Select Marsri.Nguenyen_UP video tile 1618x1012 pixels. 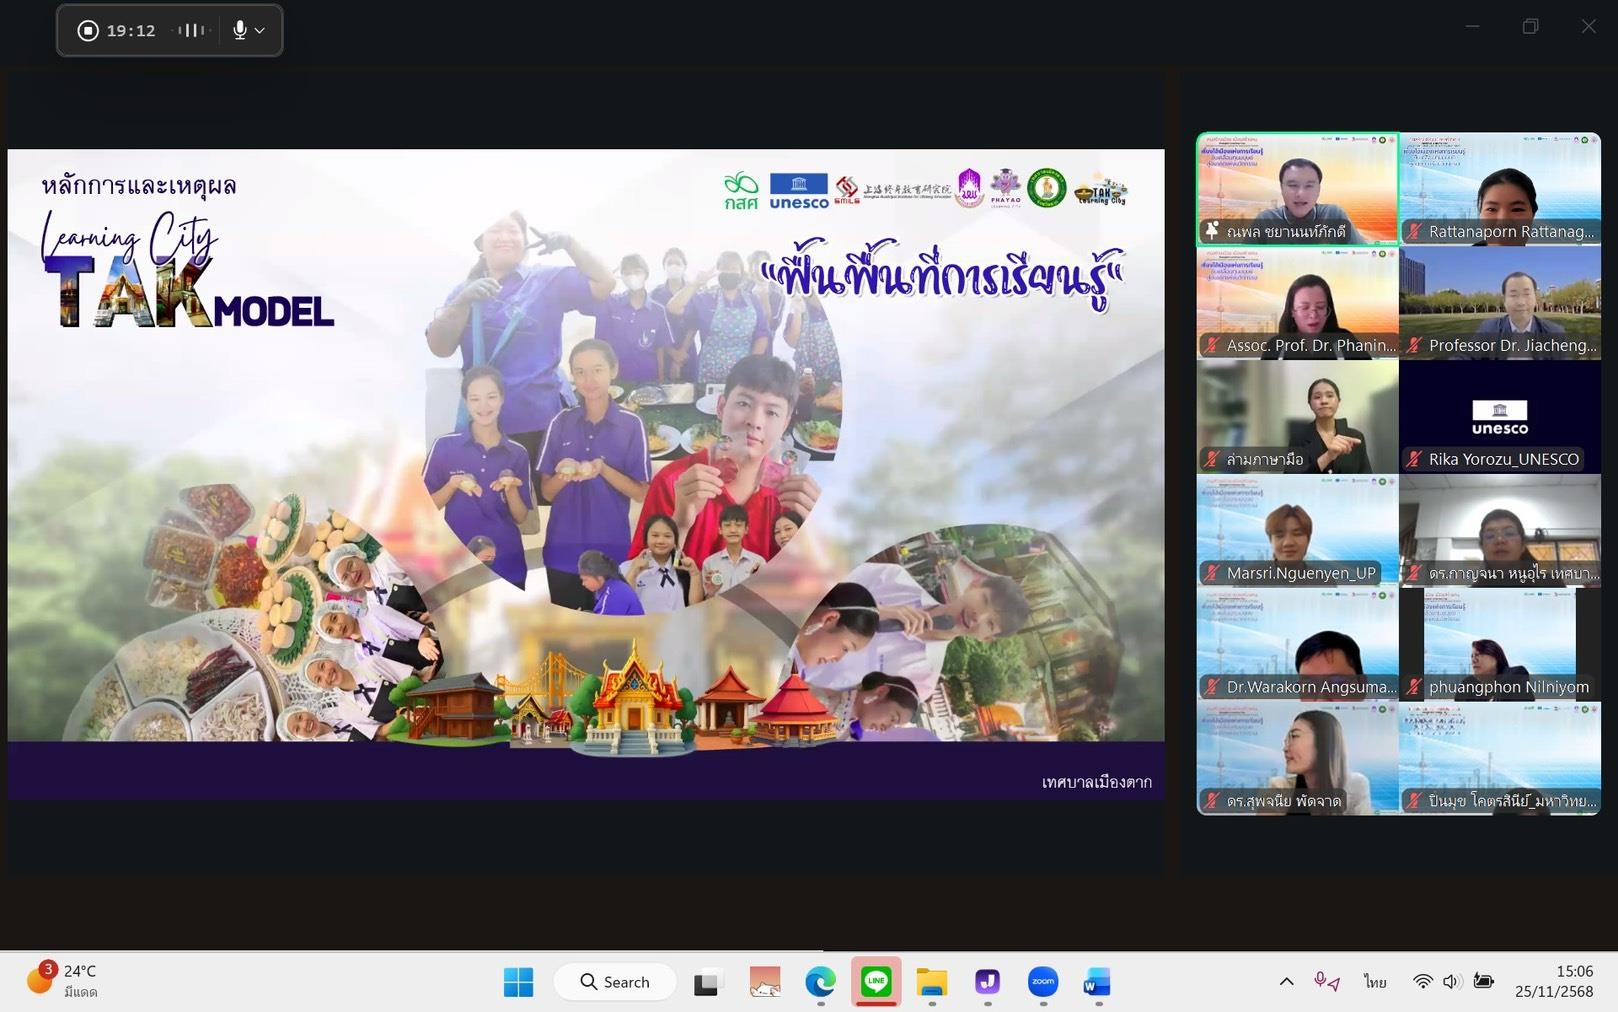[x=1297, y=531]
